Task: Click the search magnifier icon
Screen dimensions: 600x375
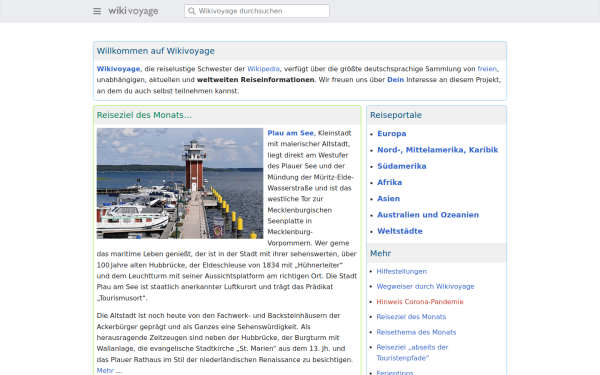Action: [x=192, y=11]
